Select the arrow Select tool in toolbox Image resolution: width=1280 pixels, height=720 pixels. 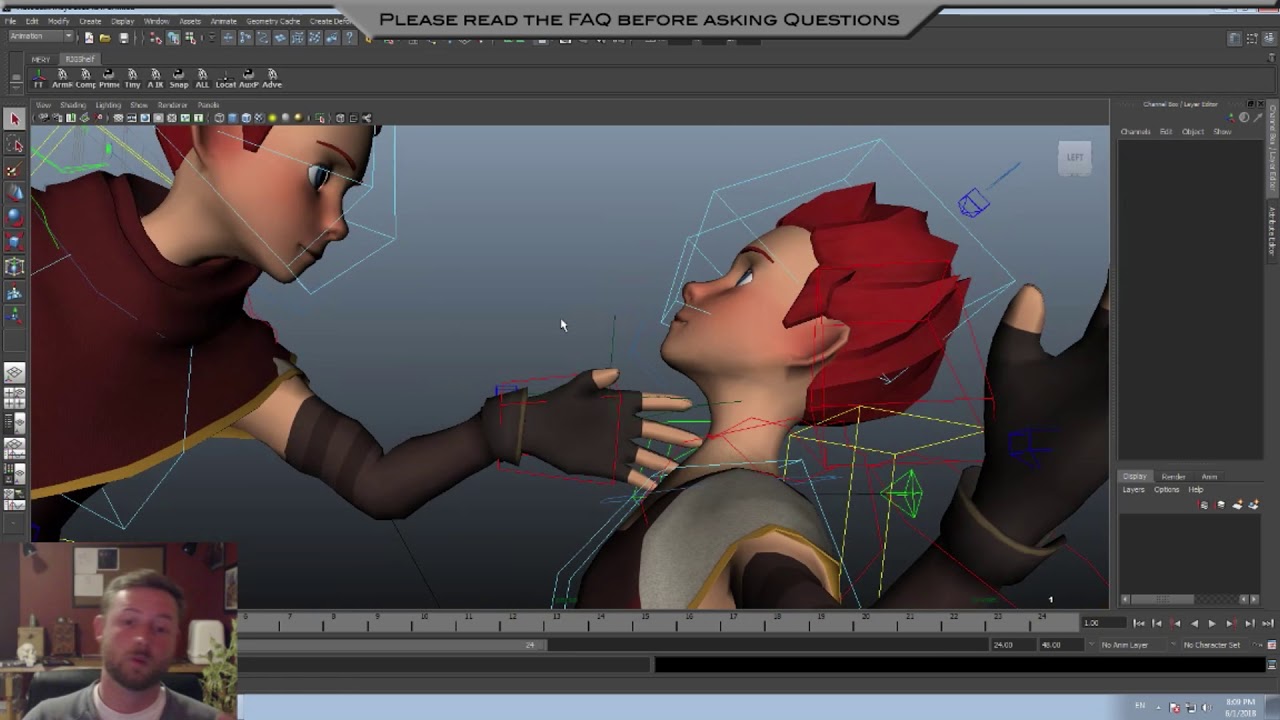[x=14, y=120]
